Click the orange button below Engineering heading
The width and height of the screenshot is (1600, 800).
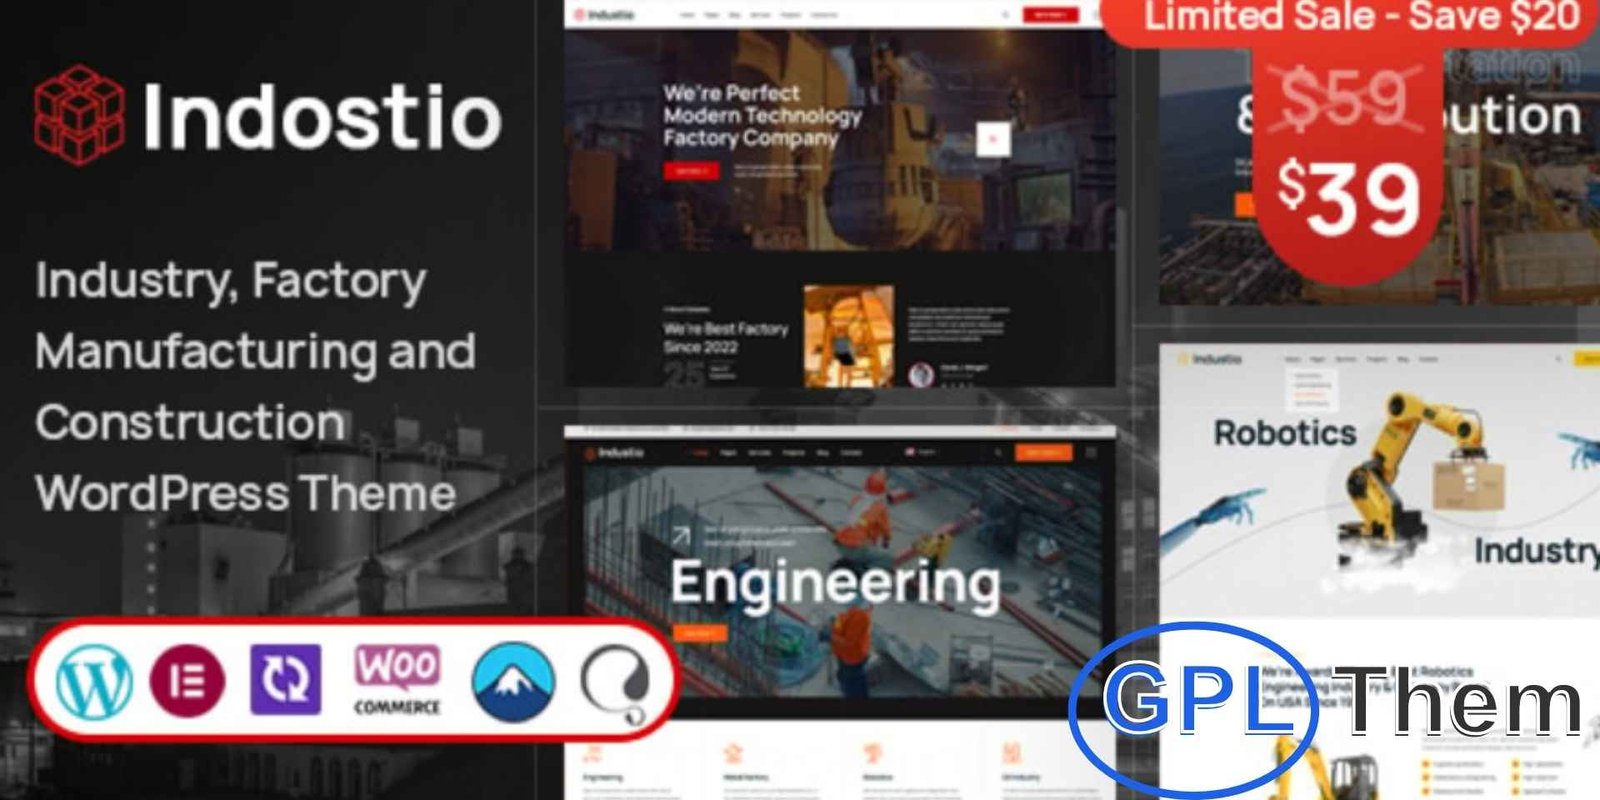699,633
